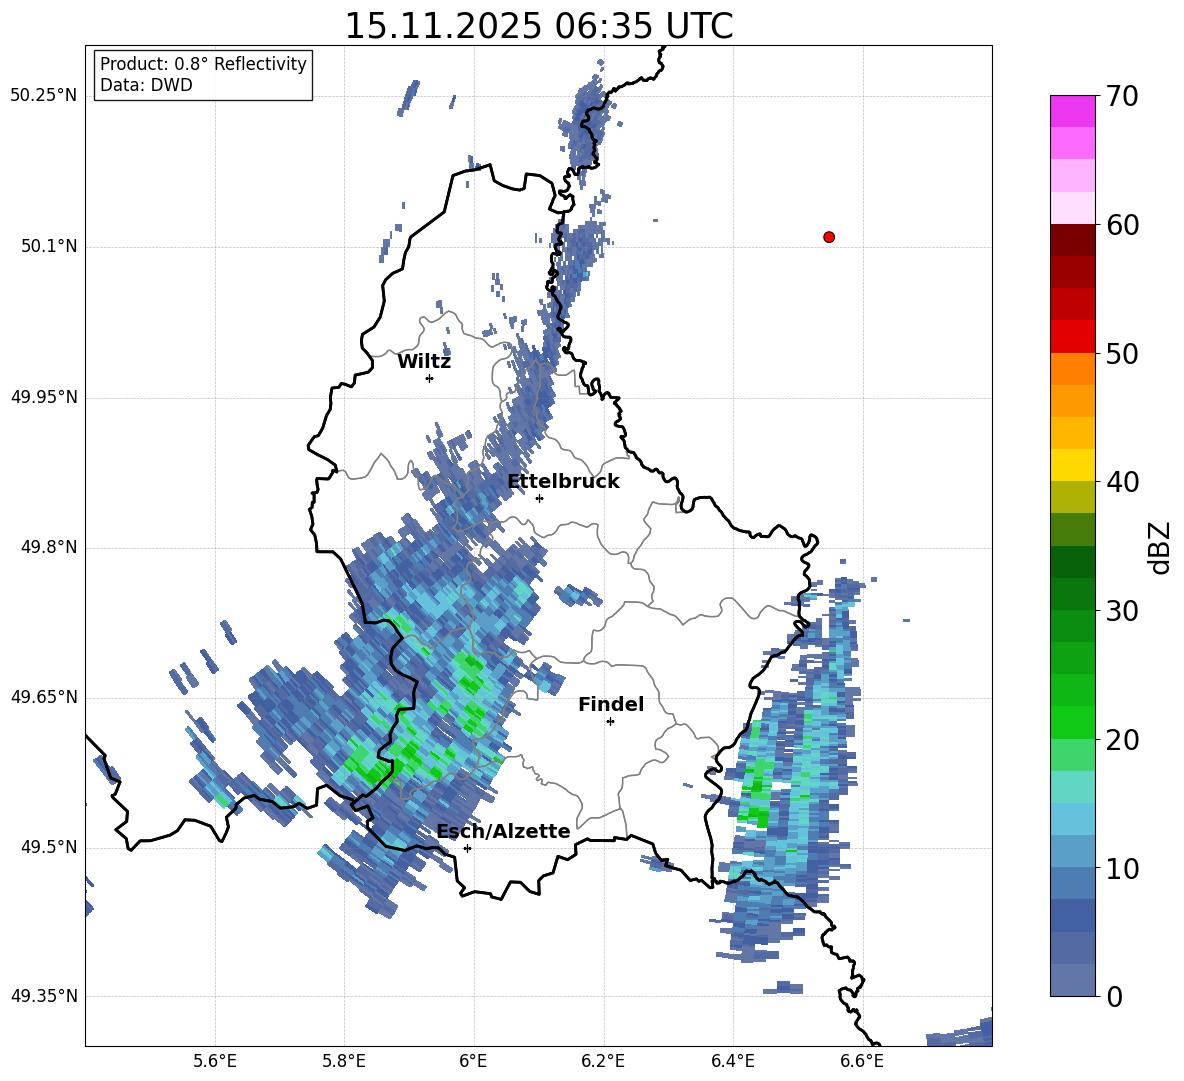Click the 50 tick on colorbar
Image resolution: width=1184 pixels, height=1081 pixels.
[1122, 354]
